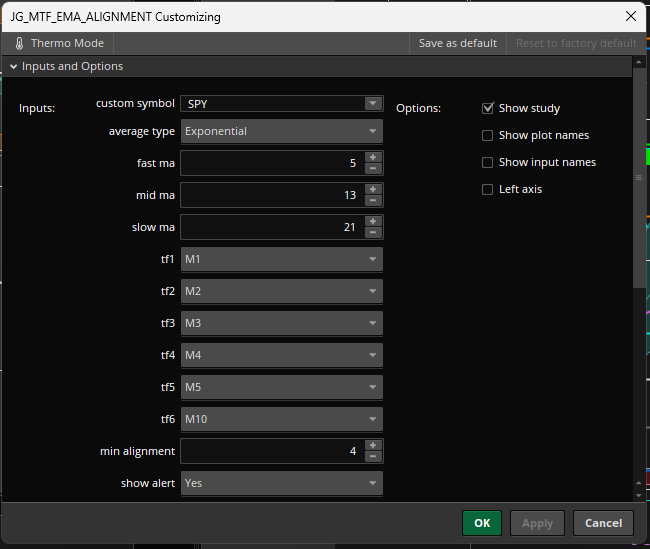Enable Show input names checkbox
This screenshot has height=549, width=650.
(x=488, y=162)
